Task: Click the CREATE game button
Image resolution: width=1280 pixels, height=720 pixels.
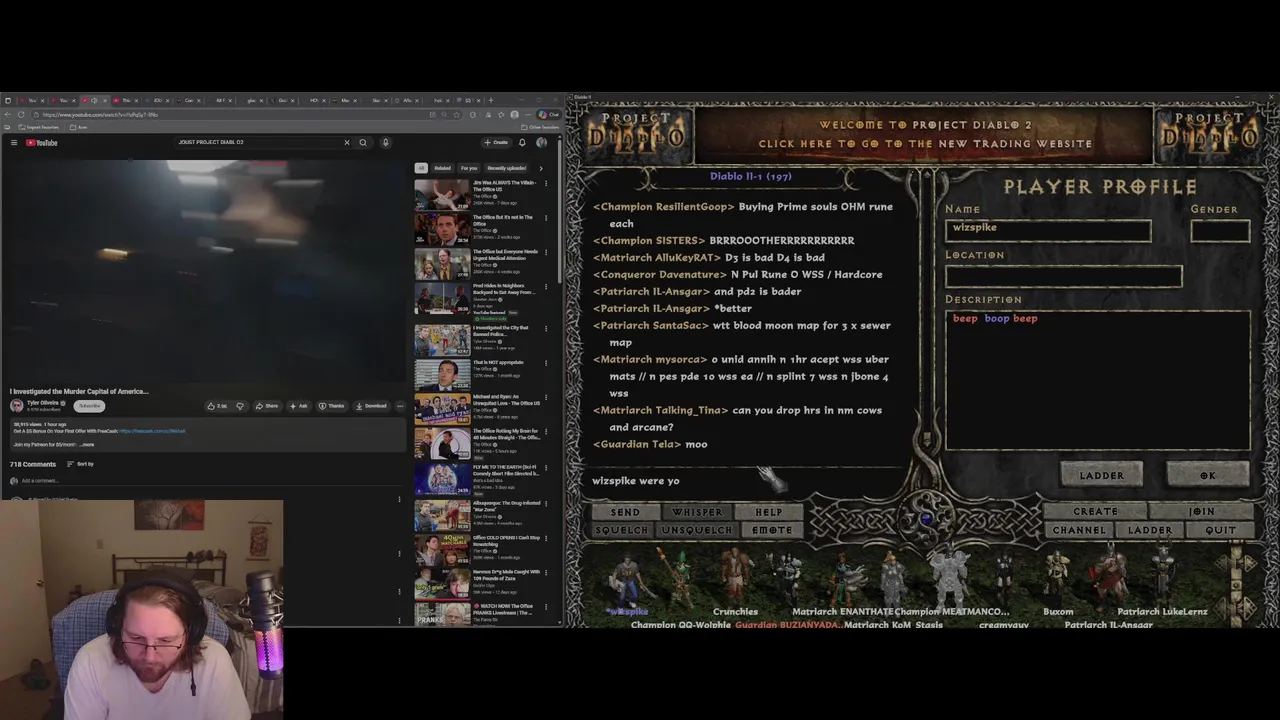Action: click(x=1096, y=512)
